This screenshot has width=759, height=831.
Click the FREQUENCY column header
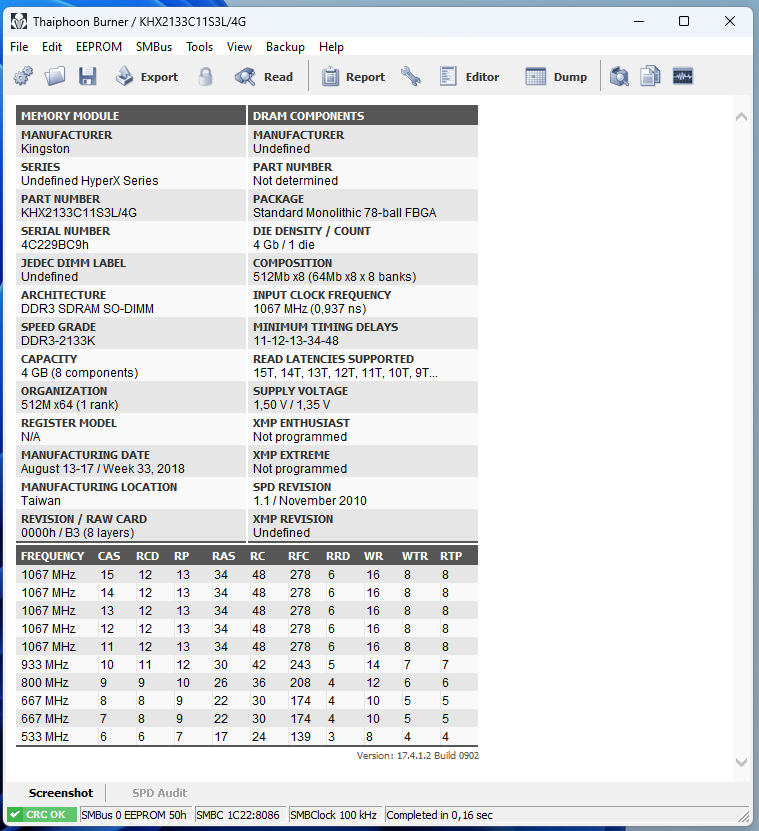coord(52,556)
